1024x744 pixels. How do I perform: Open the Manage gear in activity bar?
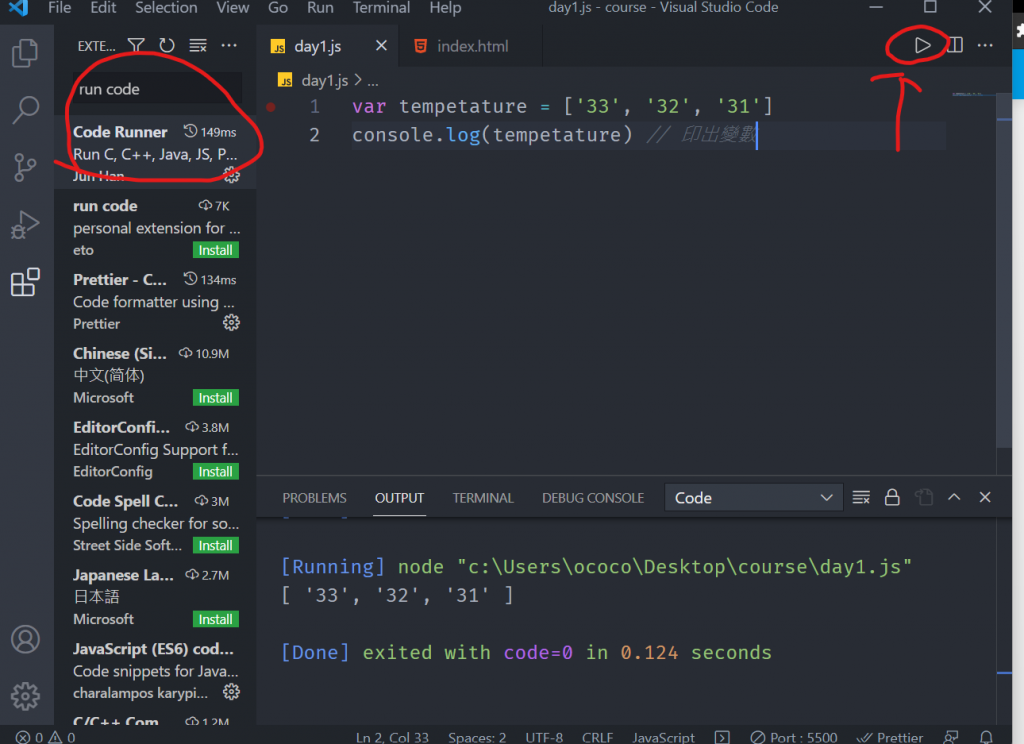pos(25,696)
